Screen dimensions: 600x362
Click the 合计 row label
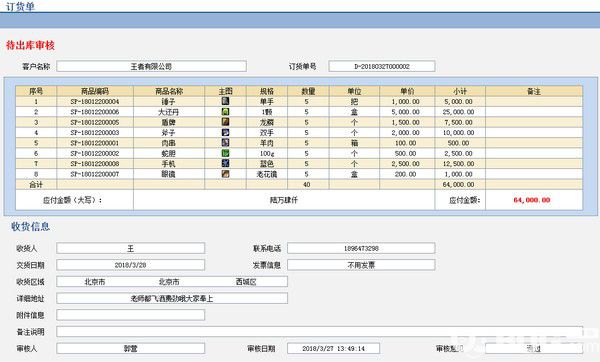(x=36, y=184)
